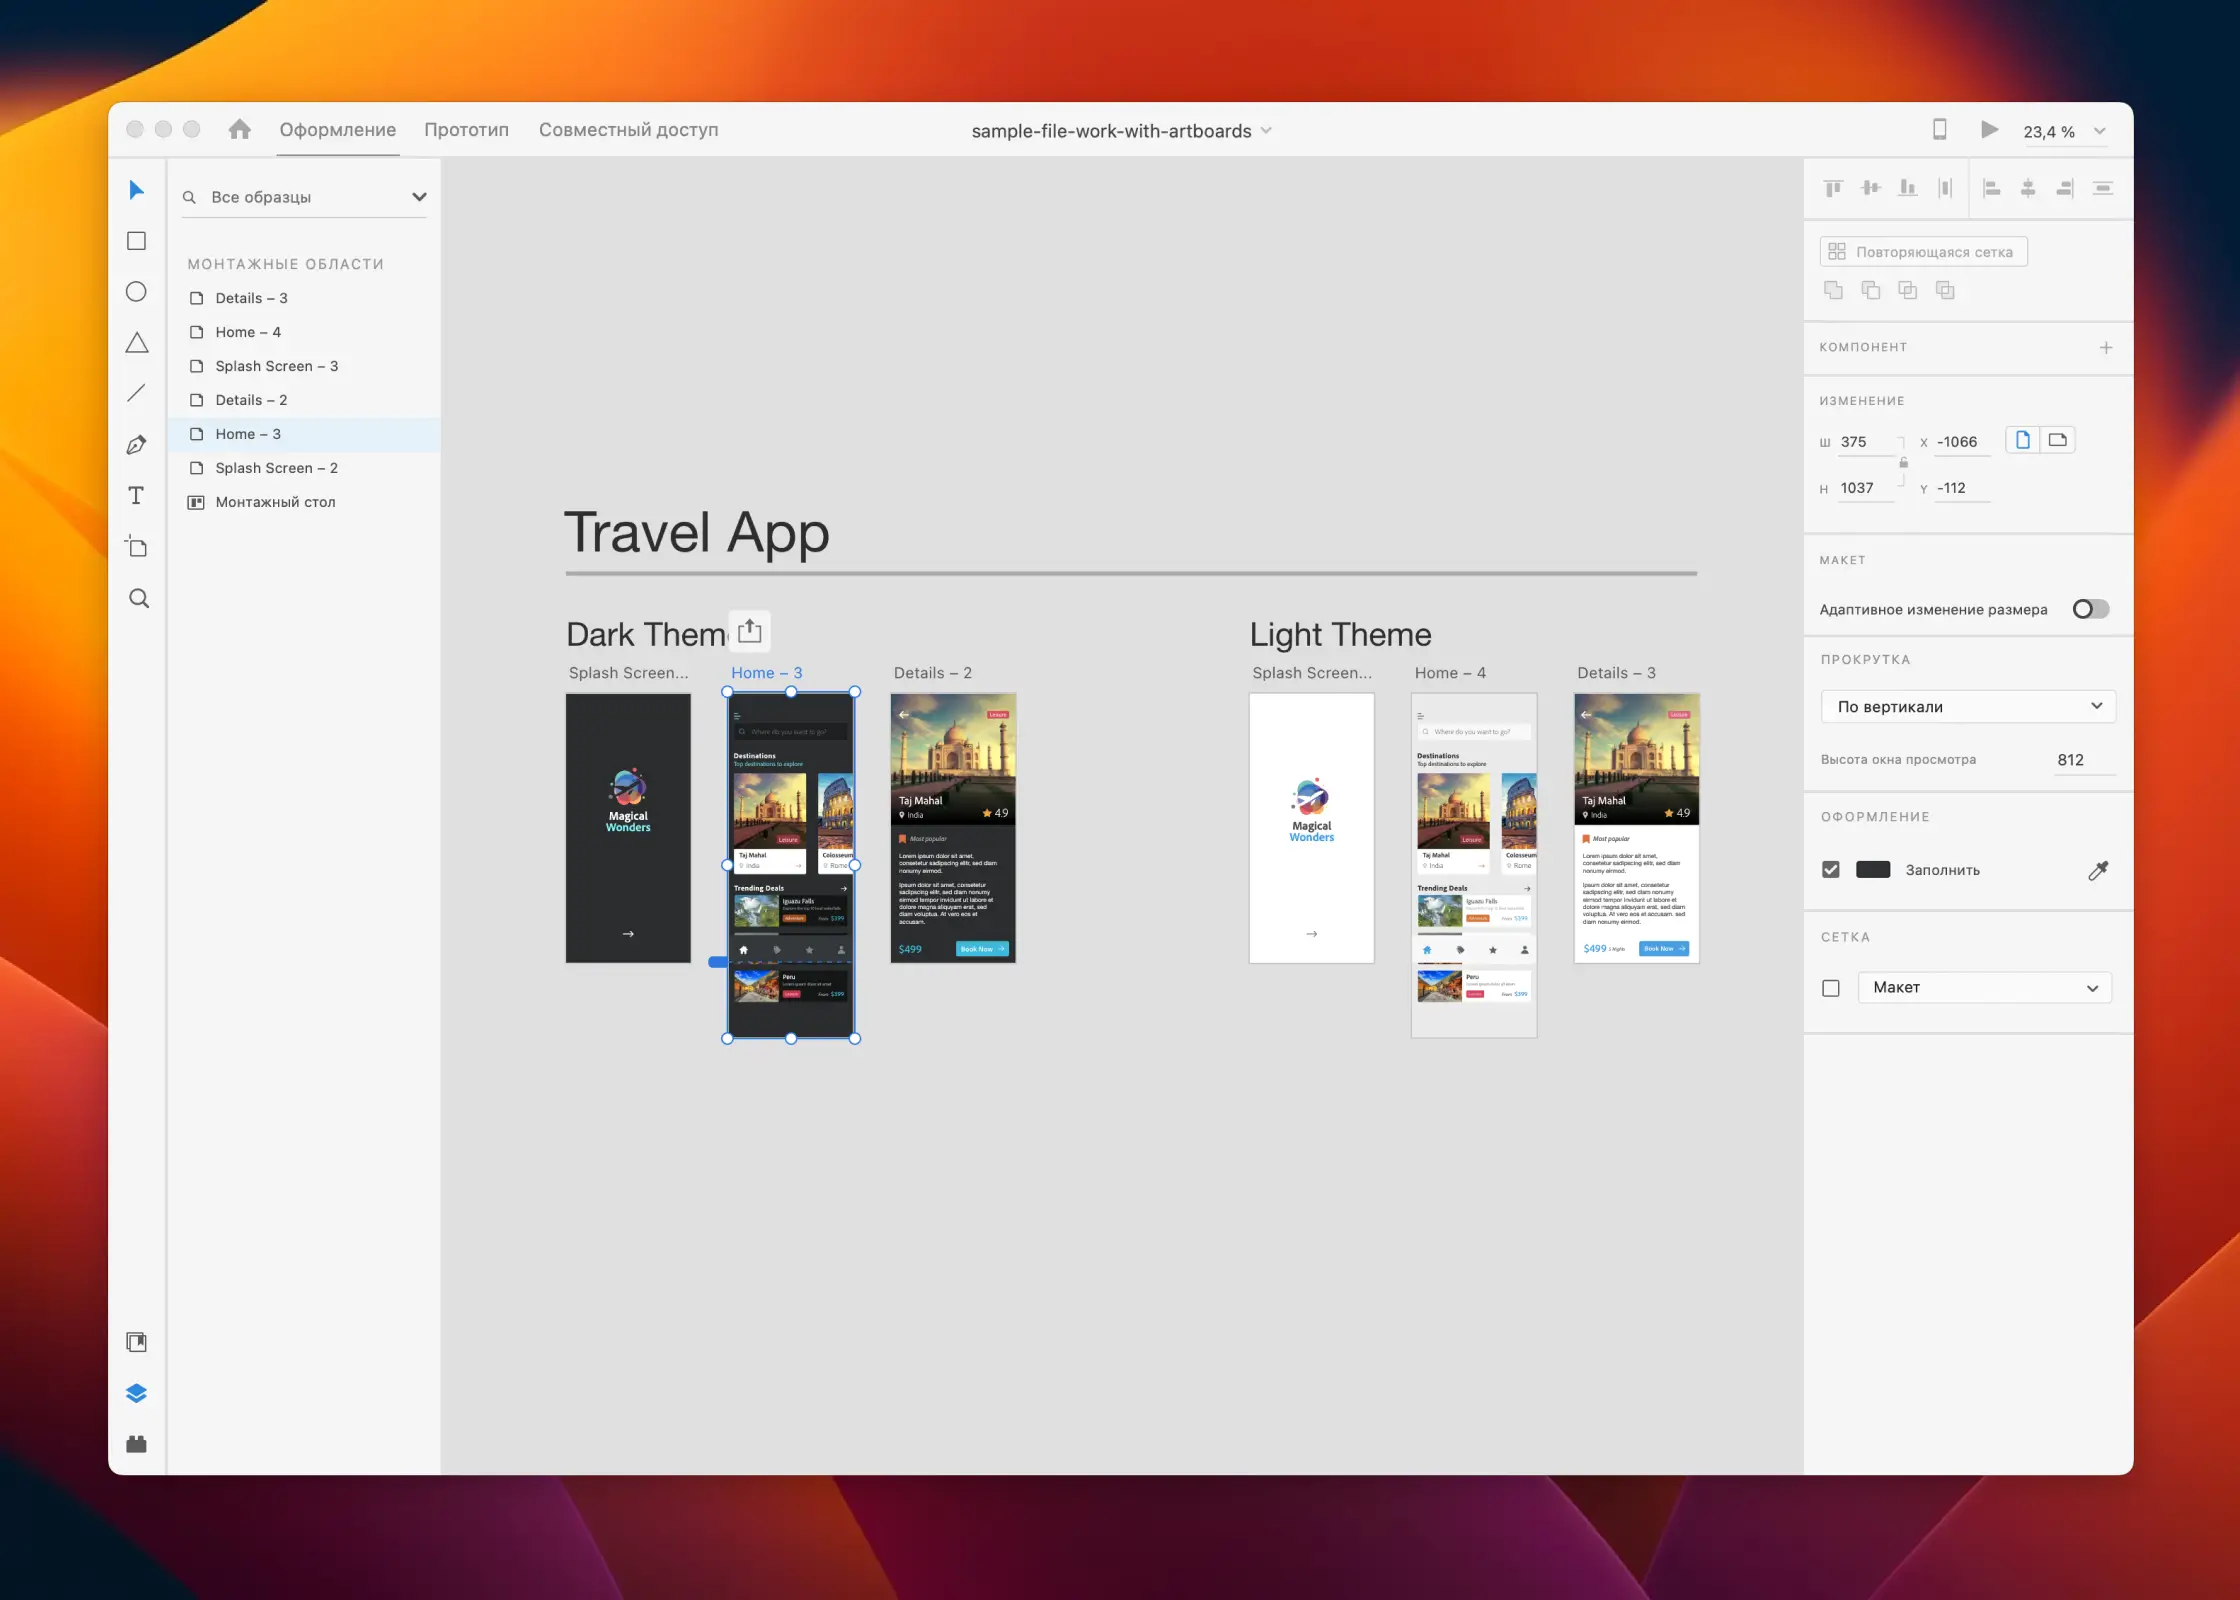The width and height of the screenshot is (2240, 1600).
Task: Click the fill color swatch
Action: (x=1872, y=869)
